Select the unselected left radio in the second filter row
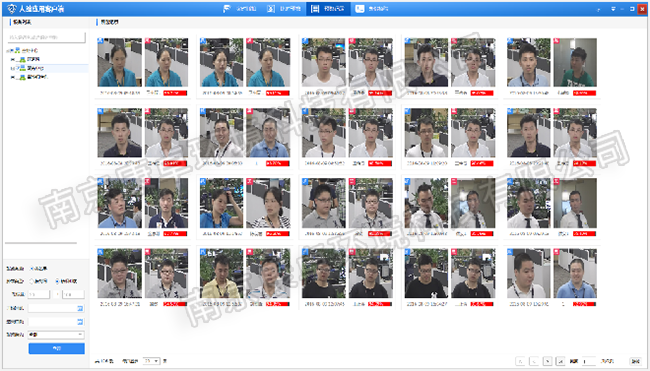650x371 pixels. [x=32, y=281]
